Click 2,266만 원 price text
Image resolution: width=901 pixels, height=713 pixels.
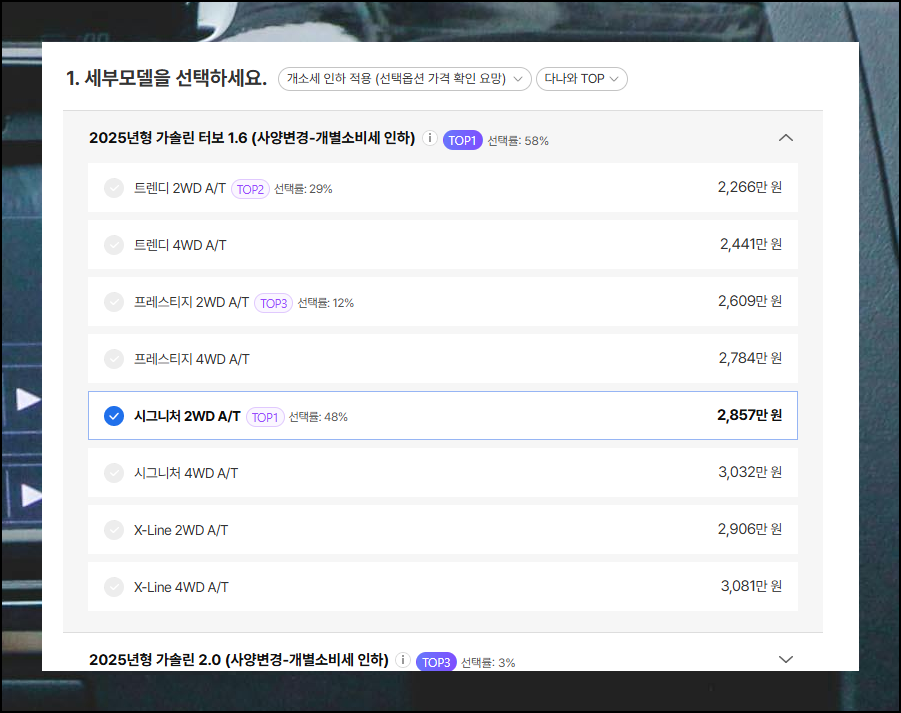pos(749,187)
